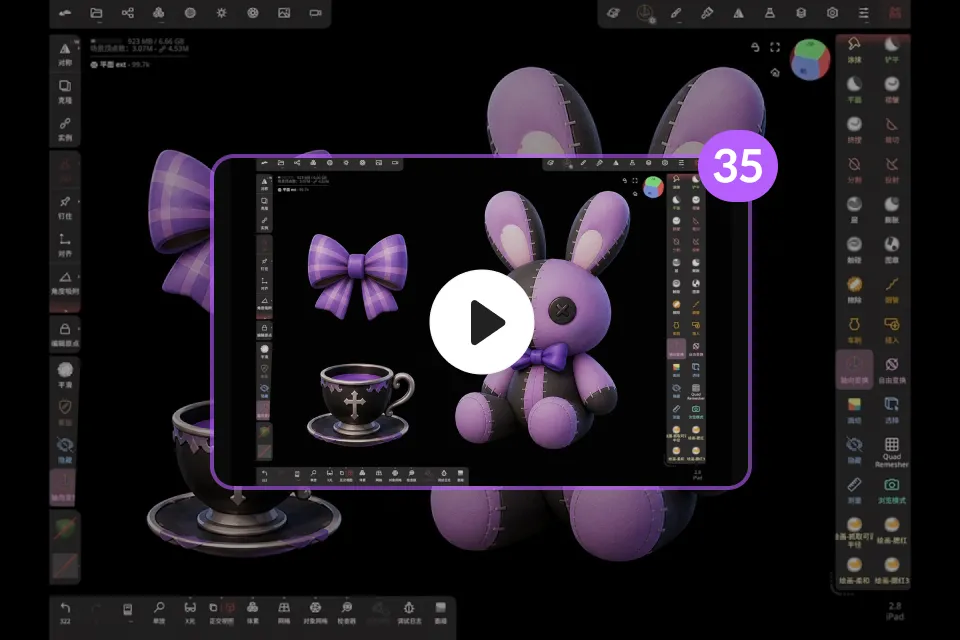Open the Camera menu in top toolbar
The image size is (960, 640).
click(x=315, y=13)
